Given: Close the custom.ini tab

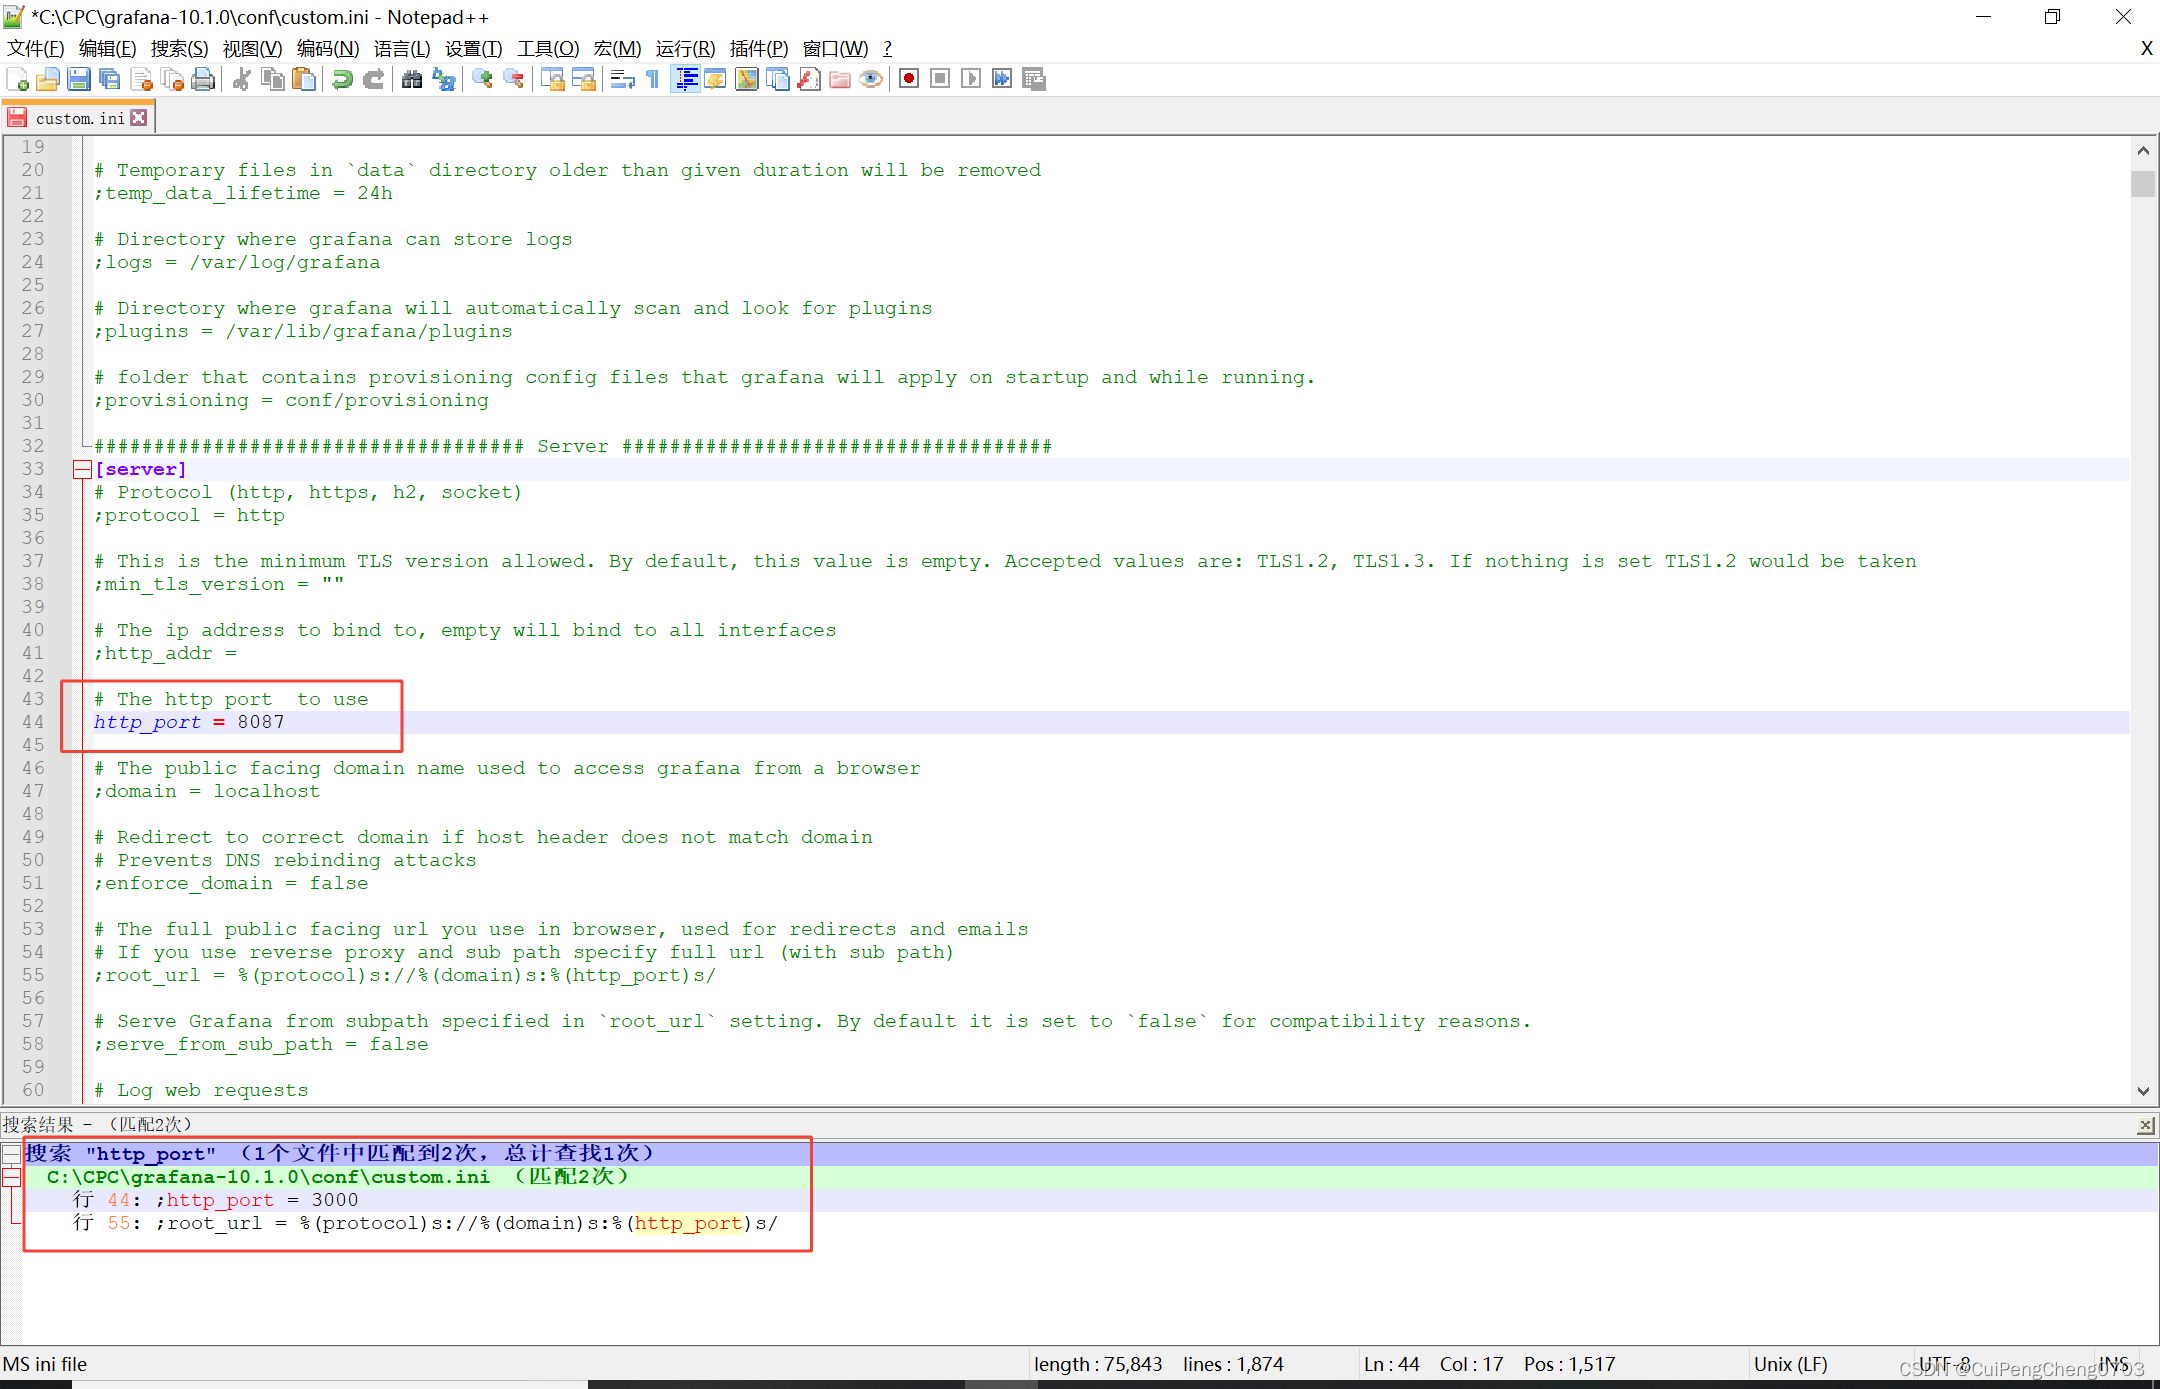Looking at the screenshot, I should [x=139, y=118].
